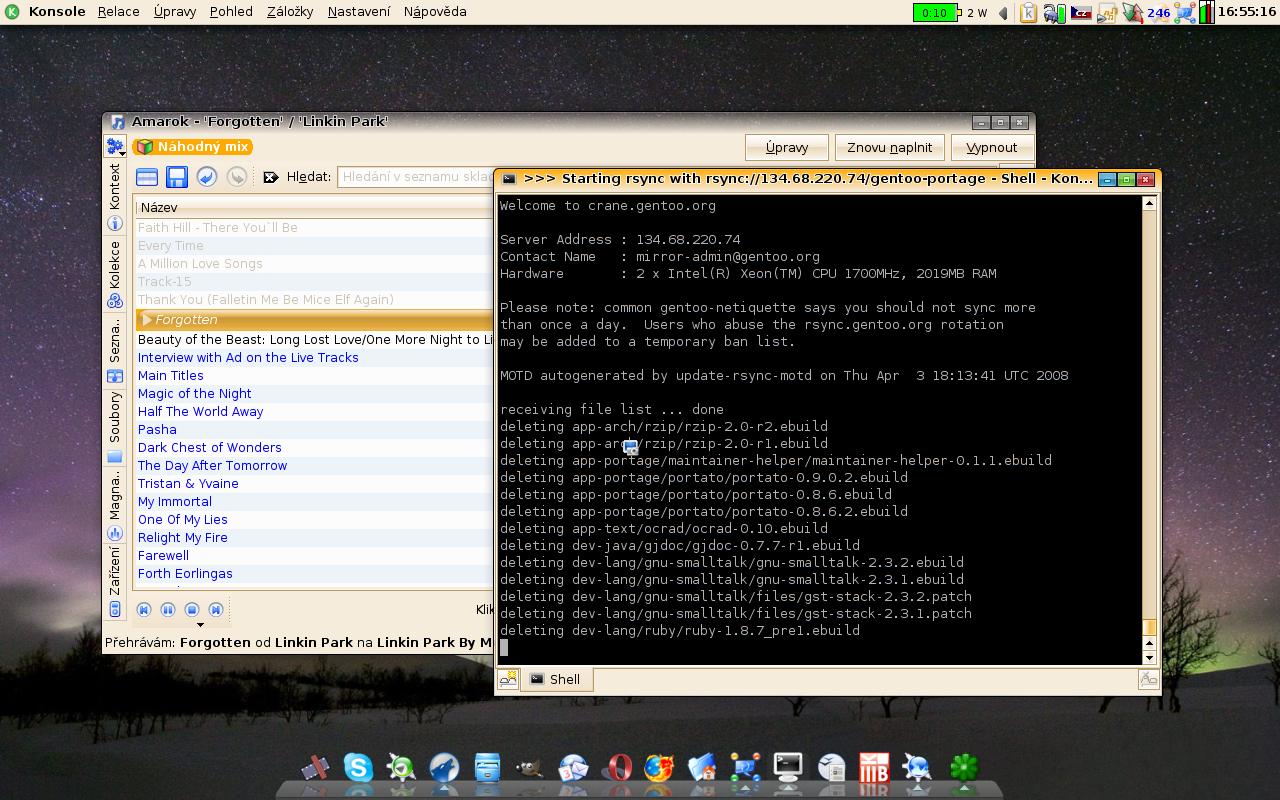This screenshot has height=800, width=1280.
Task: Select the track Farewell
Action: [x=314, y=556]
